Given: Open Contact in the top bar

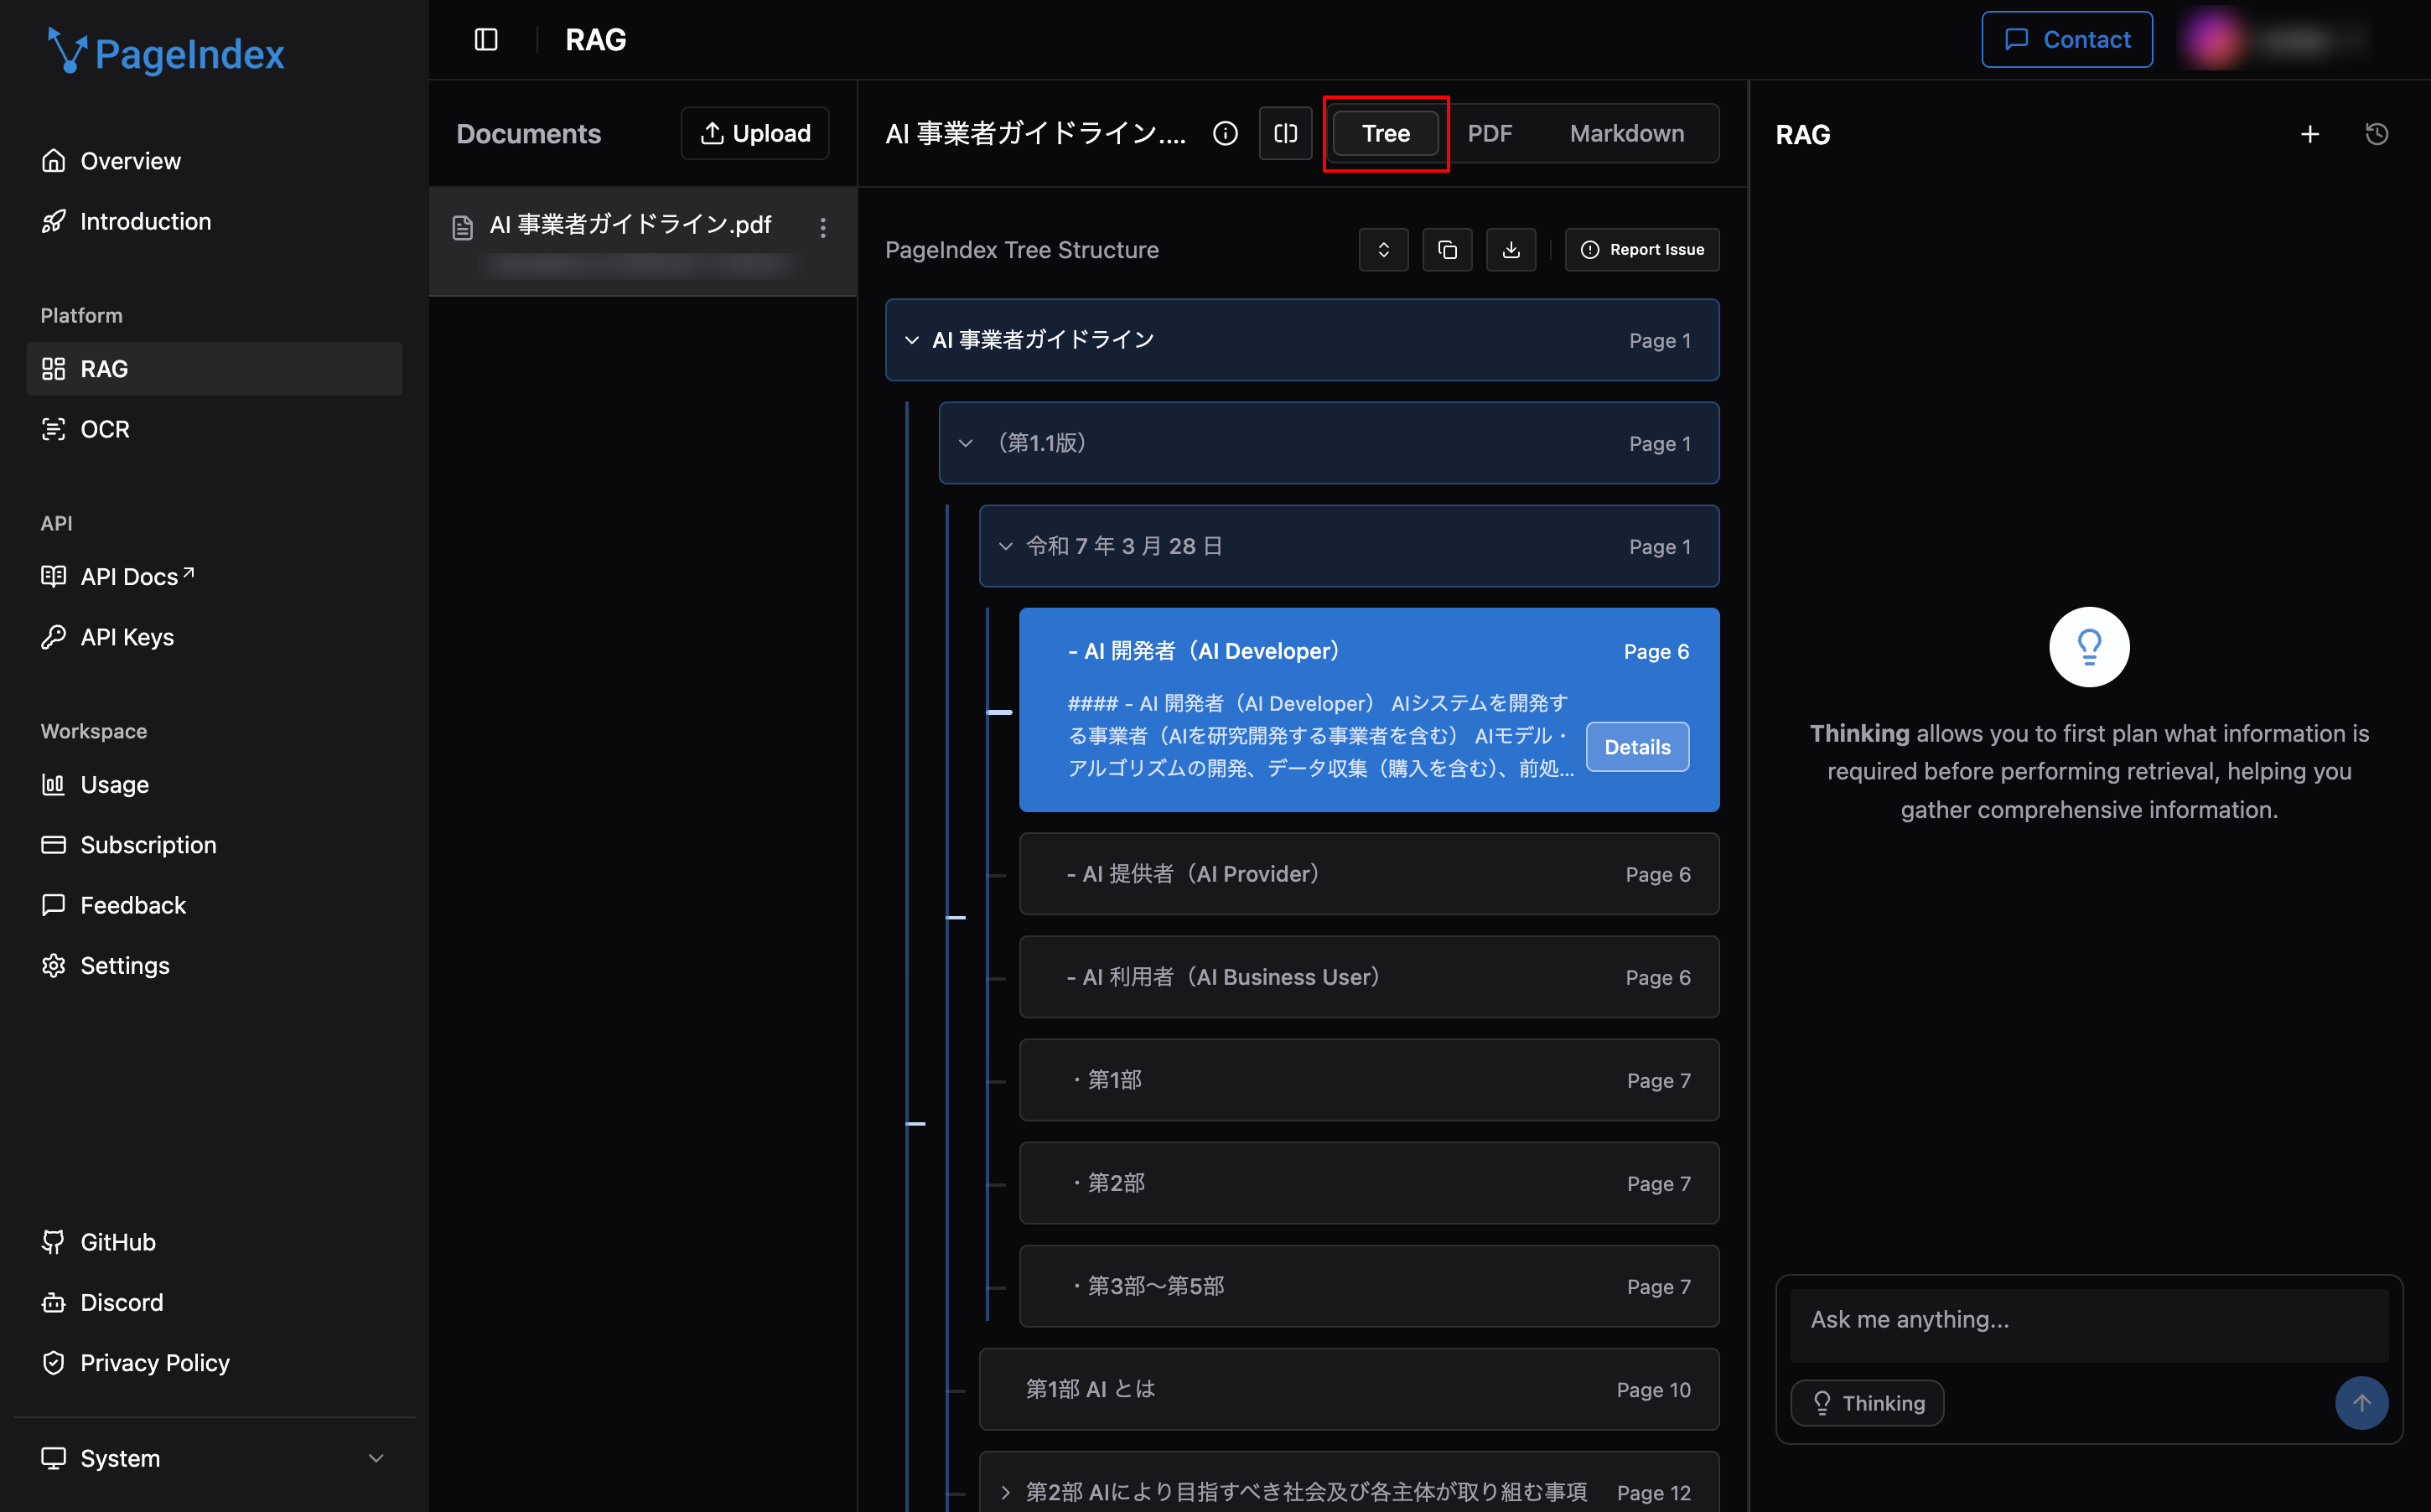Looking at the screenshot, I should (x=2066, y=39).
